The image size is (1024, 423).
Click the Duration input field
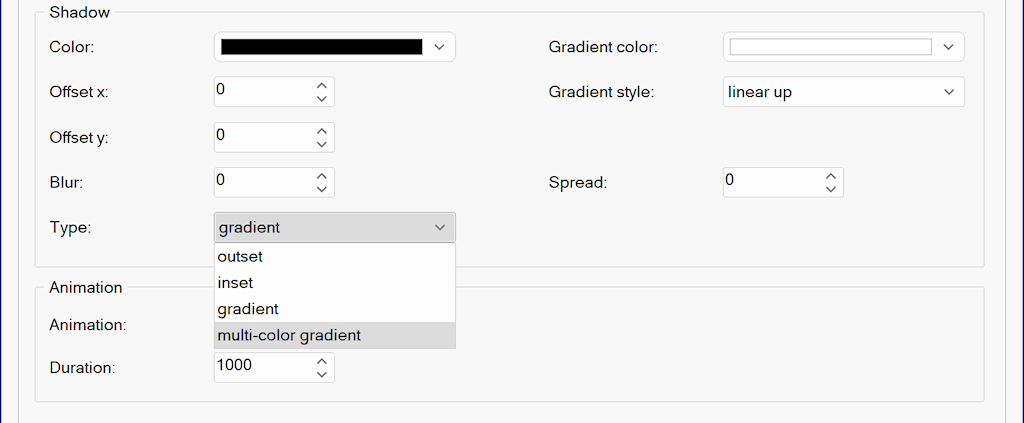260,367
